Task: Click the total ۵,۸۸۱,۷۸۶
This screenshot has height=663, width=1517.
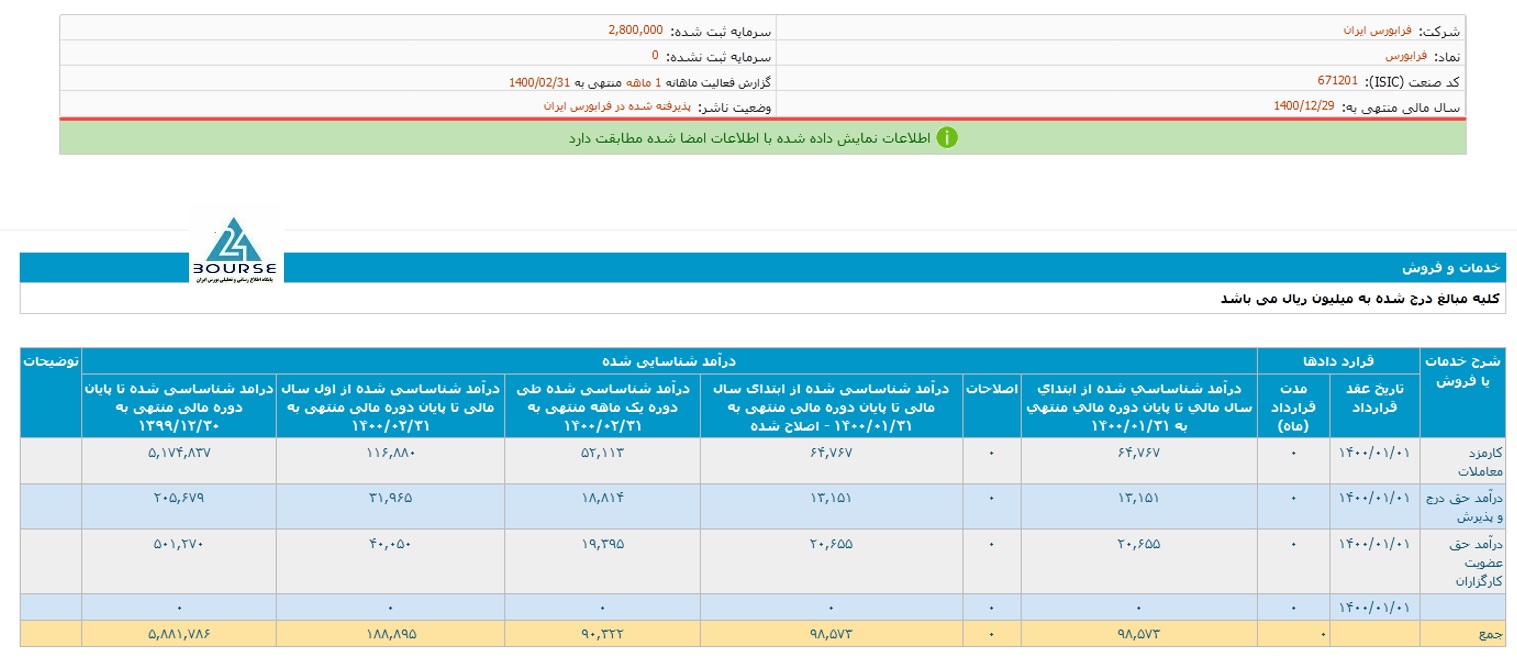Action: point(181,633)
